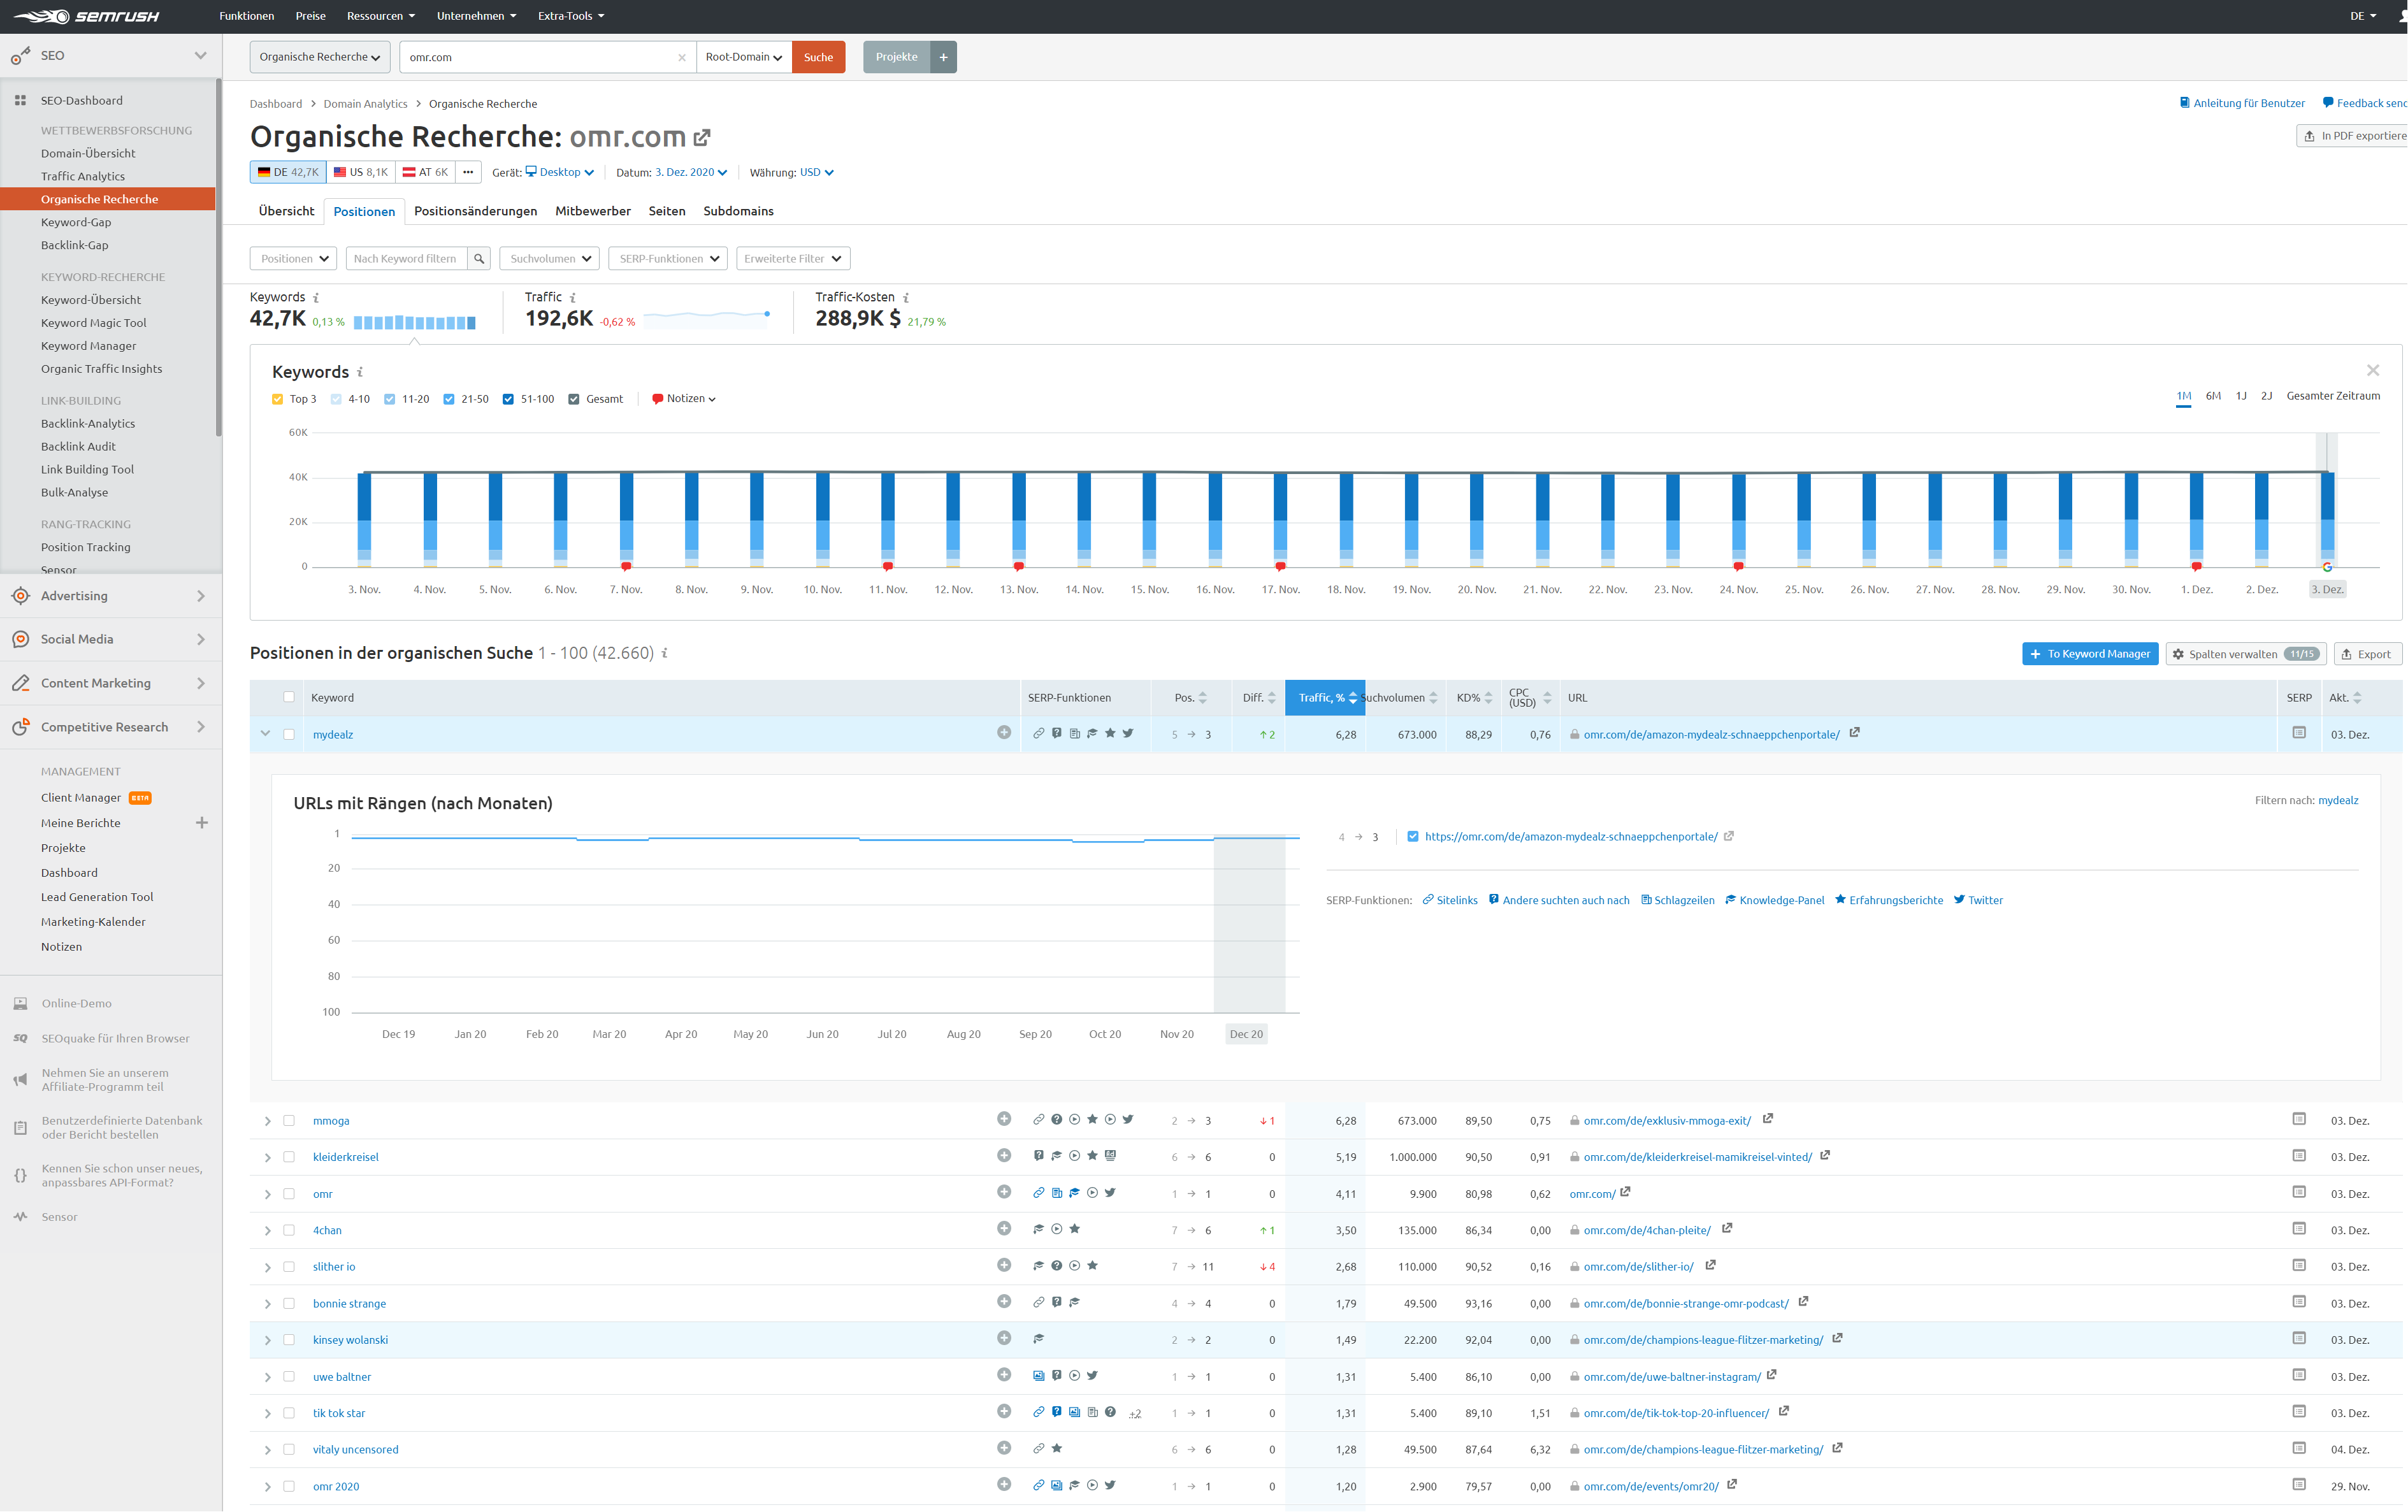Switch to the Mitbewerber tab

click(x=592, y=211)
